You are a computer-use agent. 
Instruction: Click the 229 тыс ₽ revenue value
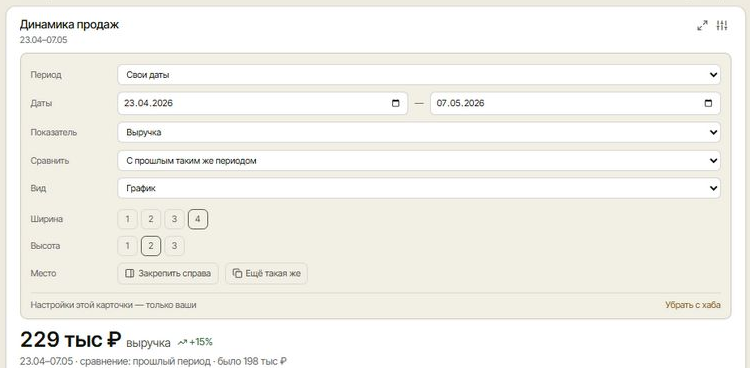tap(70, 340)
